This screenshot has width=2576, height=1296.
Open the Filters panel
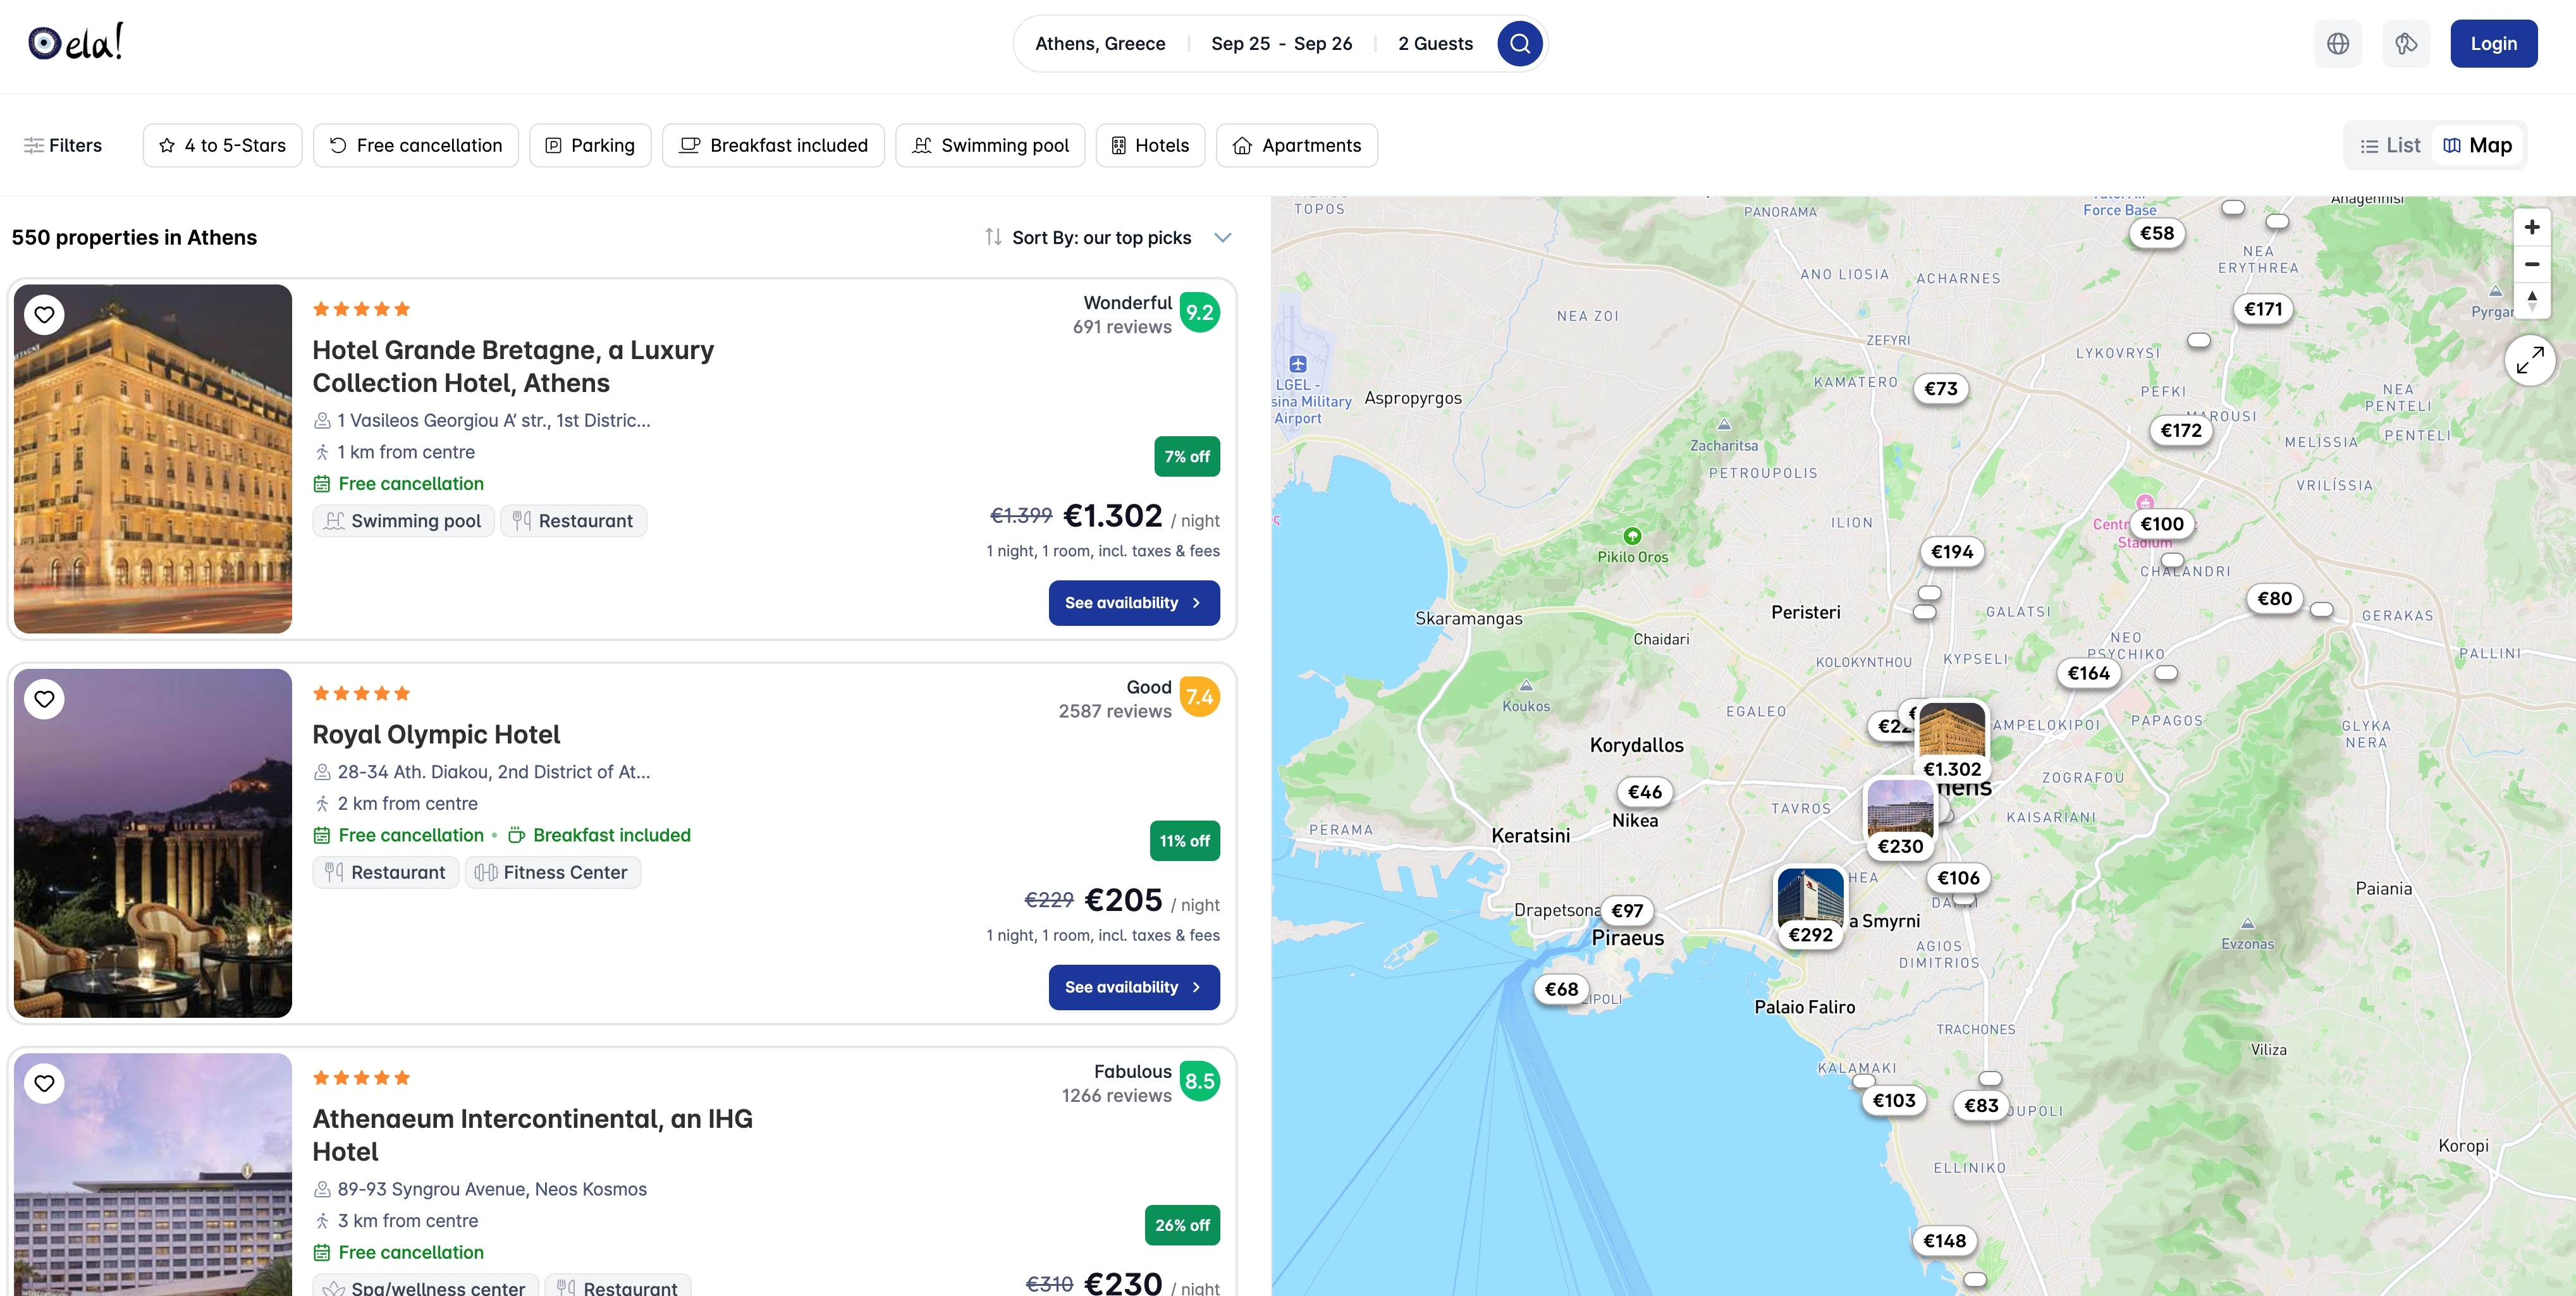point(63,146)
